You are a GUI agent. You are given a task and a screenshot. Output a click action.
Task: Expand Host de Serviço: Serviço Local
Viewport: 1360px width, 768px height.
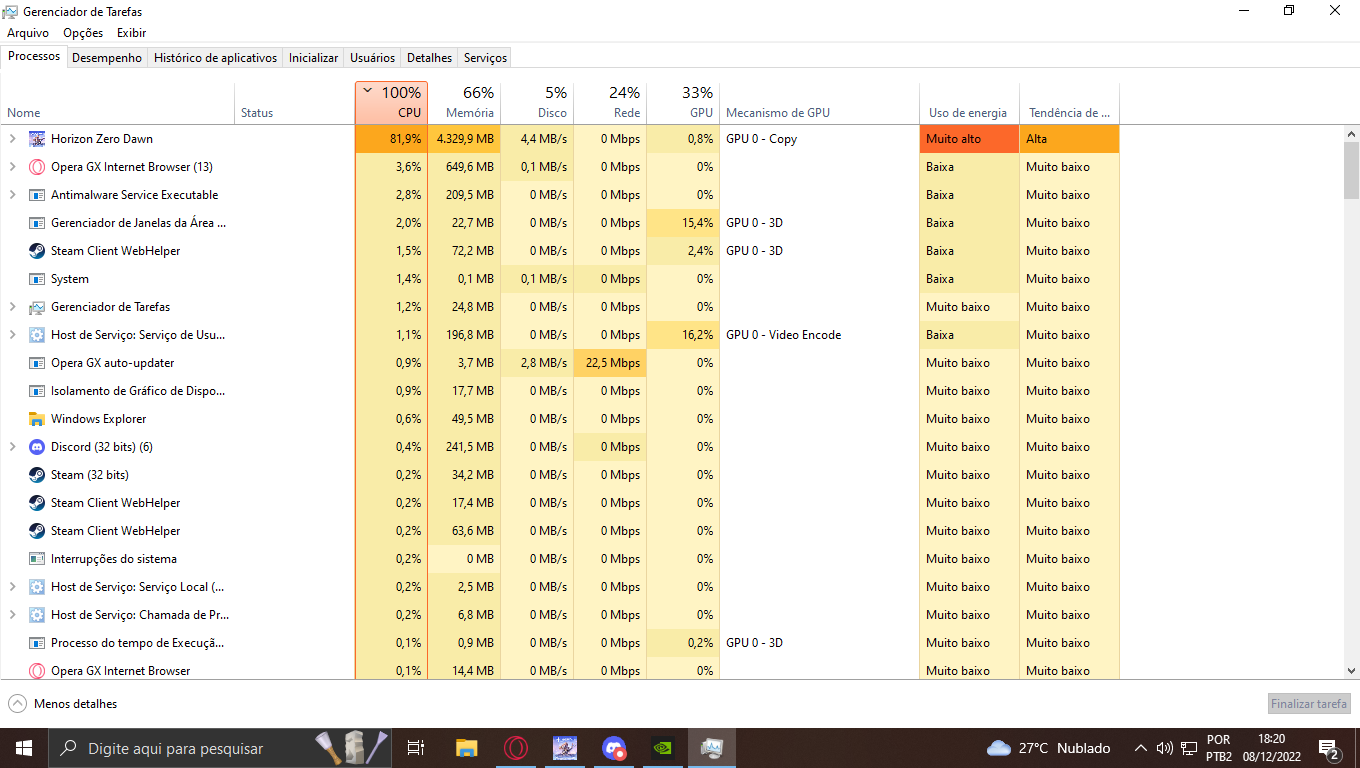[x=13, y=587]
